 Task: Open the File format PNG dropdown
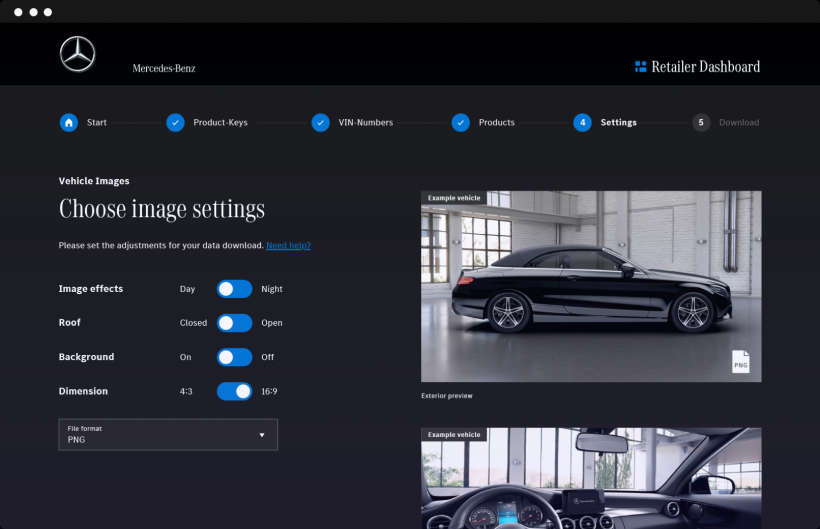pos(168,434)
